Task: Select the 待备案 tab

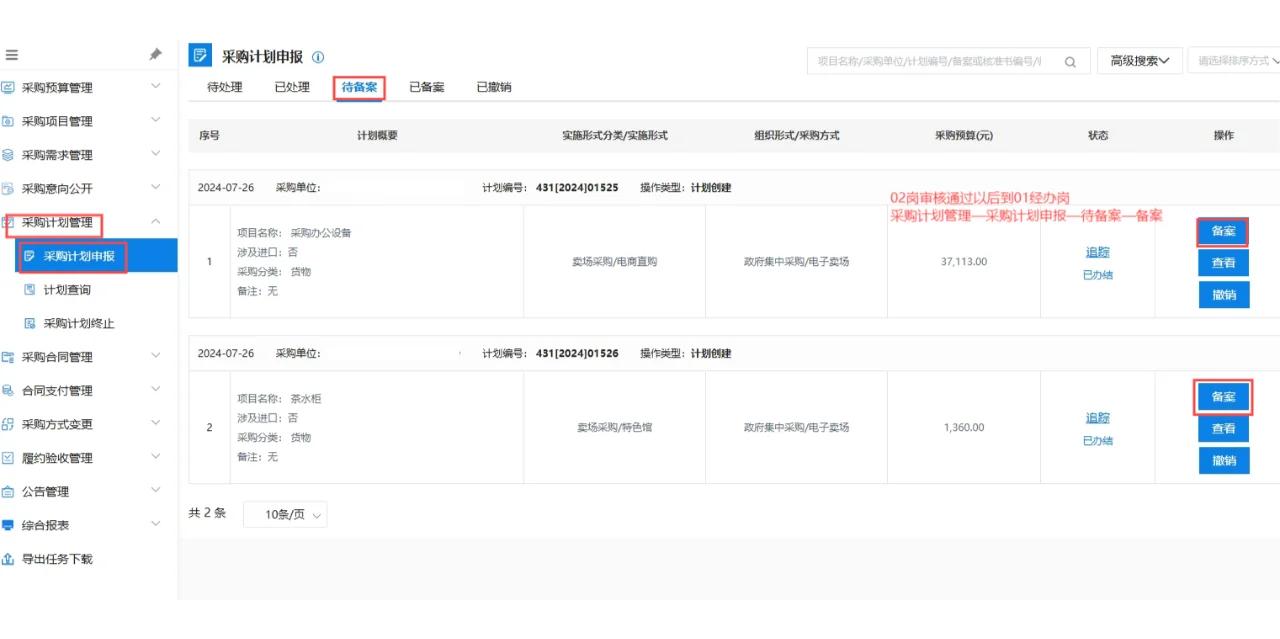Action: pos(359,87)
